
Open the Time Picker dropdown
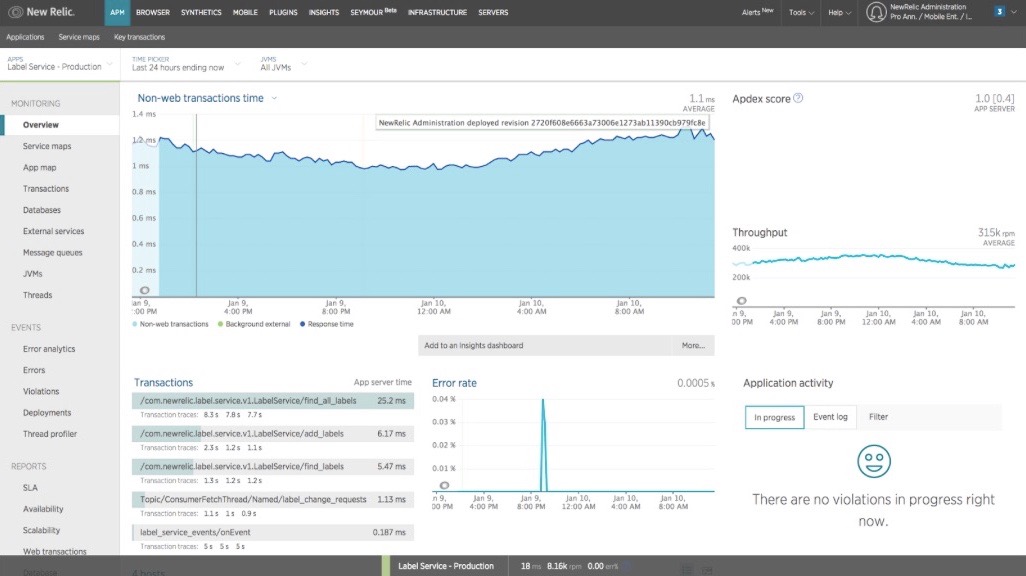coord(186,64)
